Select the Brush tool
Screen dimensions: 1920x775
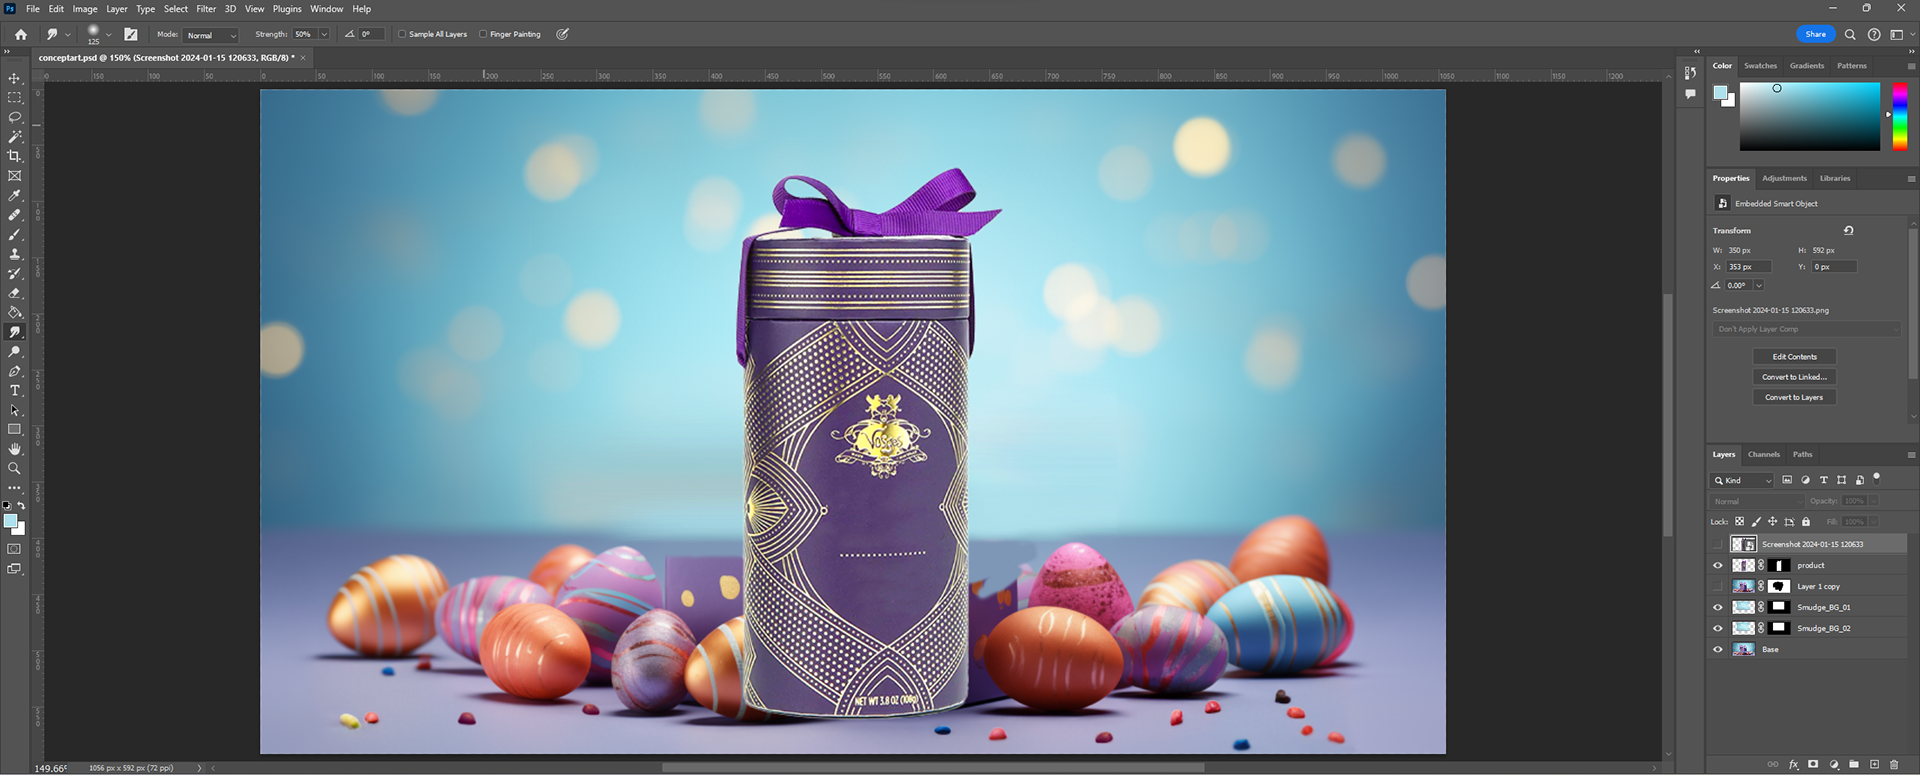14,235
